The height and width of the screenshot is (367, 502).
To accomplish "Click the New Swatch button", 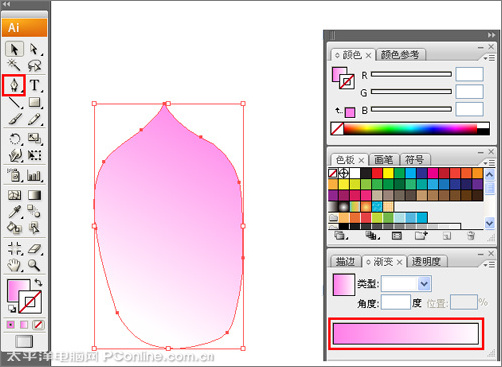I will (447, 236).
